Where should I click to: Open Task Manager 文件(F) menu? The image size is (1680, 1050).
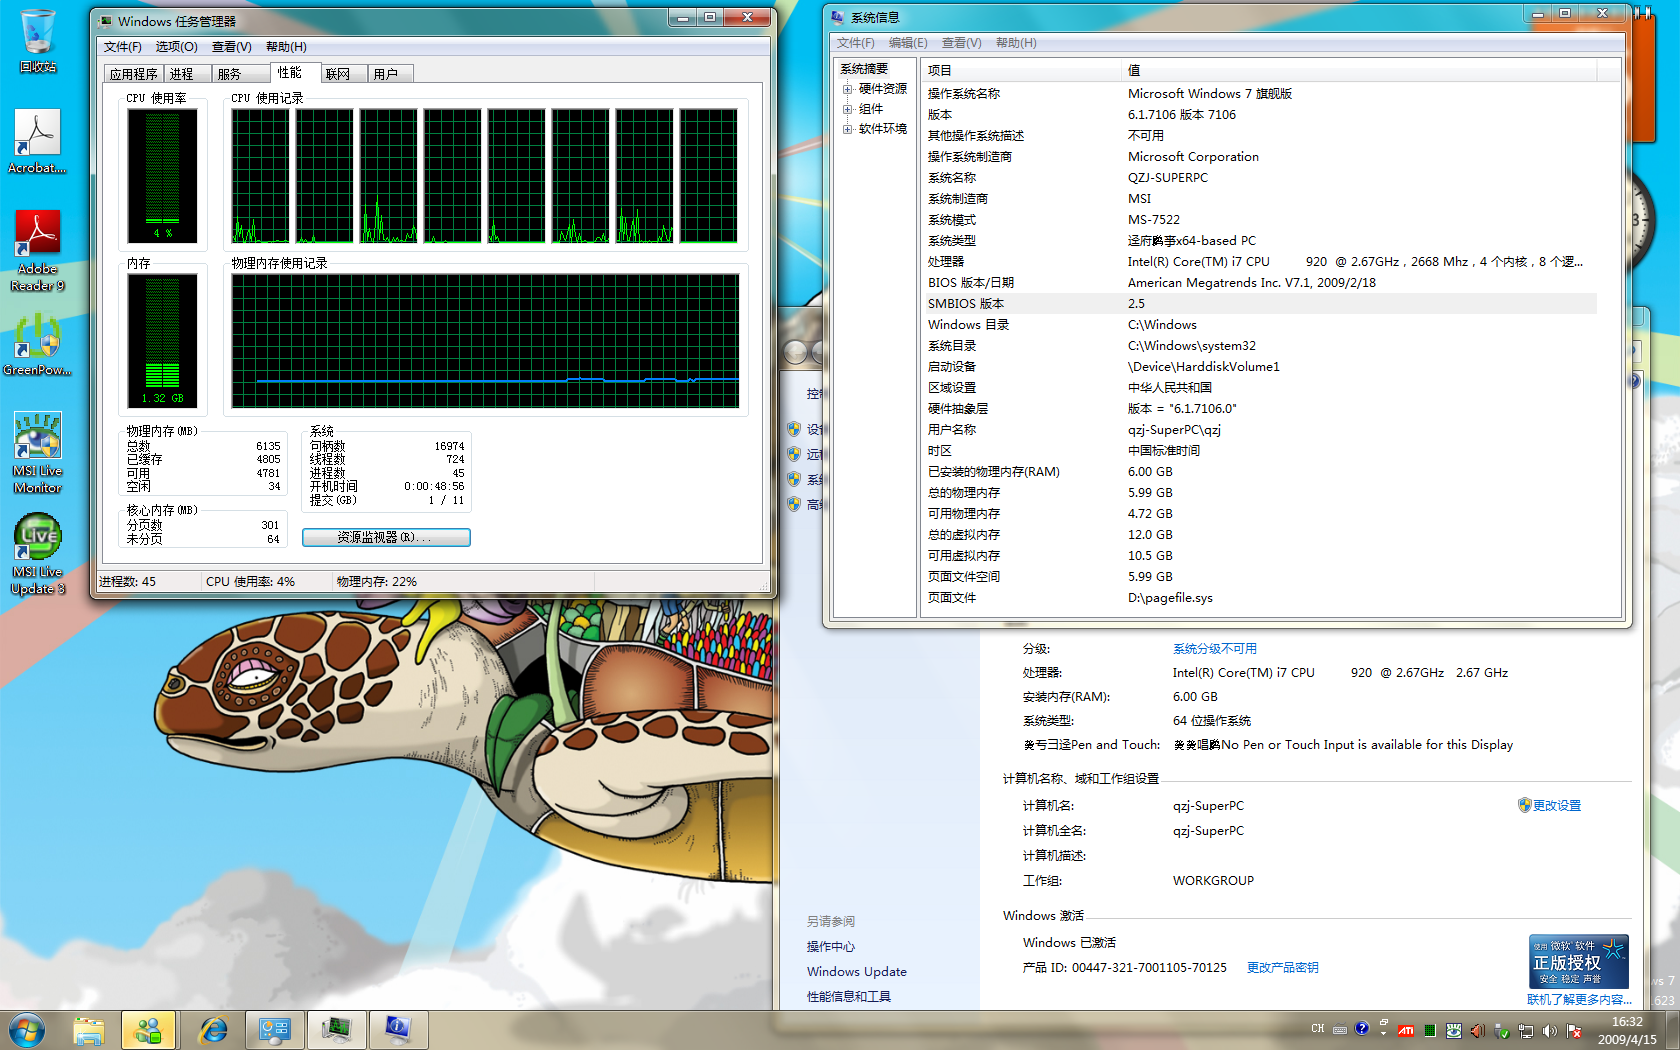(123, 47)
